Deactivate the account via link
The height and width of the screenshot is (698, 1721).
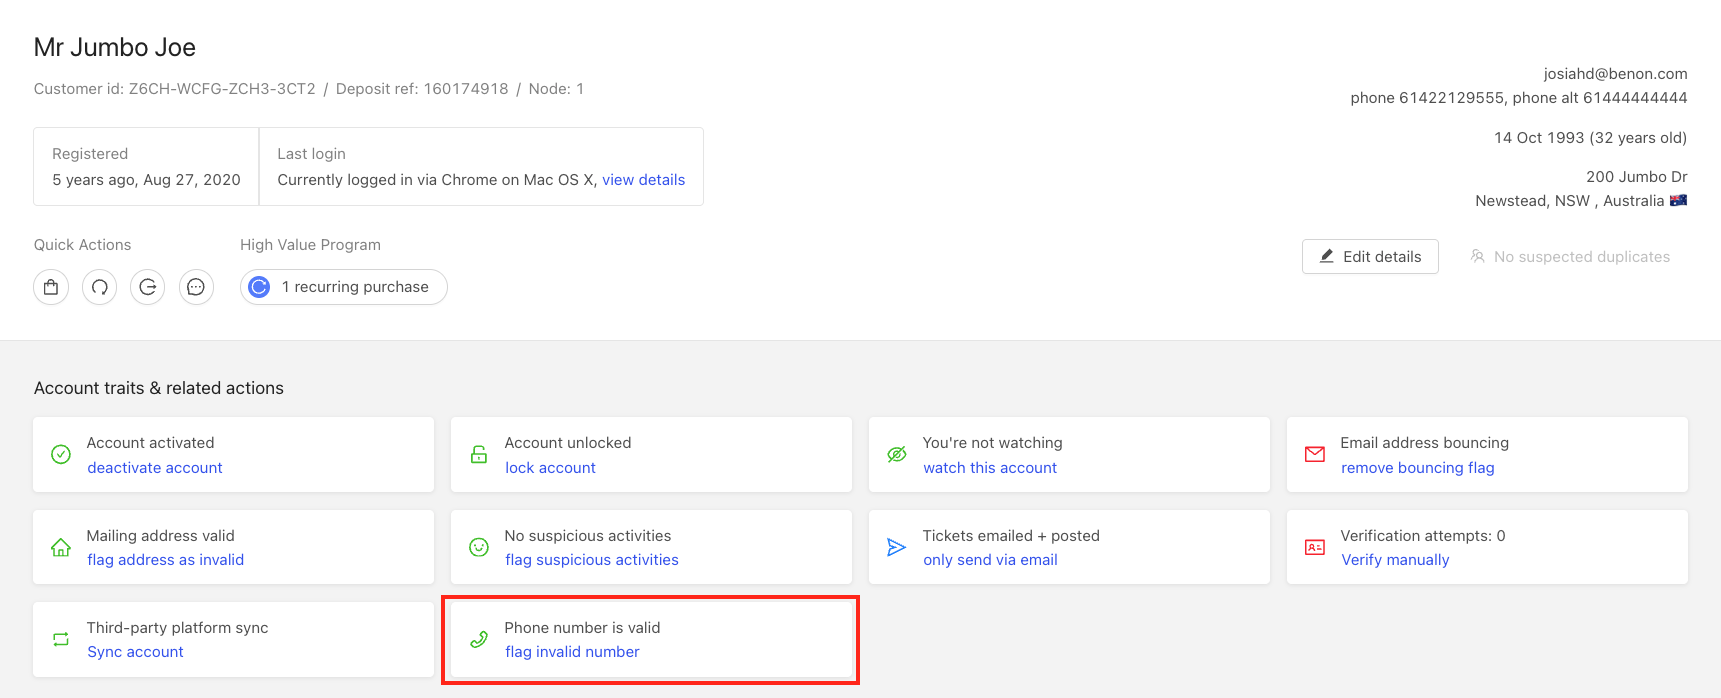click(155, 468)
